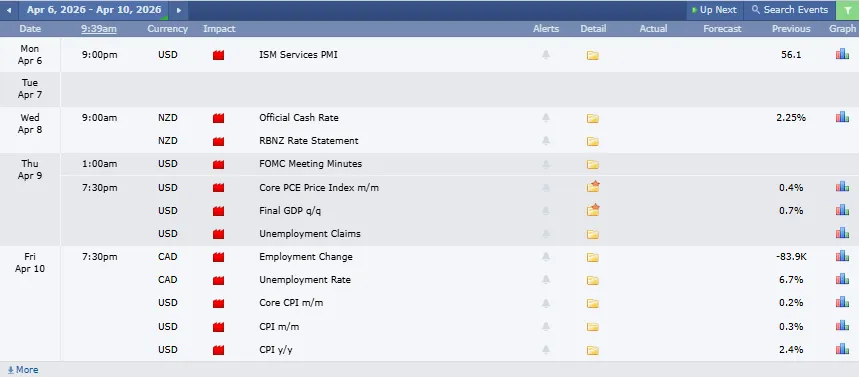This screenshot has height=377, width=859.
Task: Toggle alert bell for Employment Change
Action: [546, 257]
